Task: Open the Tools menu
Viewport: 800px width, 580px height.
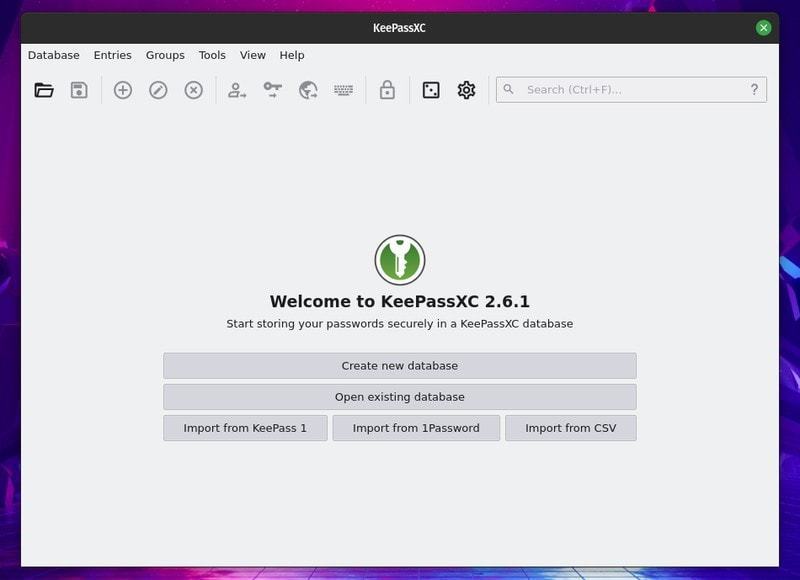Action: pos(212,55)
